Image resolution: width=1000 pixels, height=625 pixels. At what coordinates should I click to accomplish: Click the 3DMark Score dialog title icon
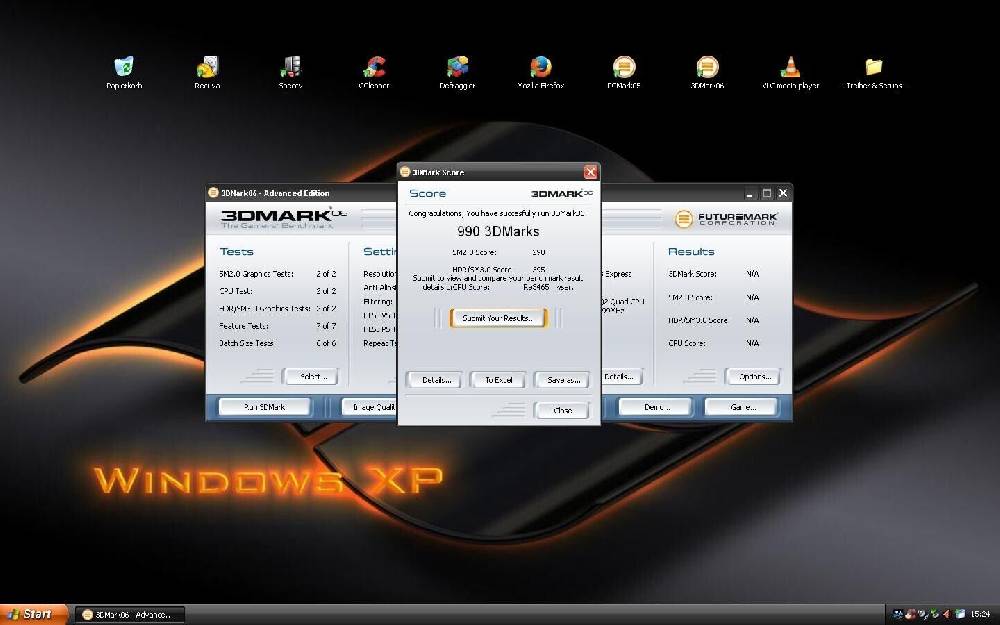(404, 172)
